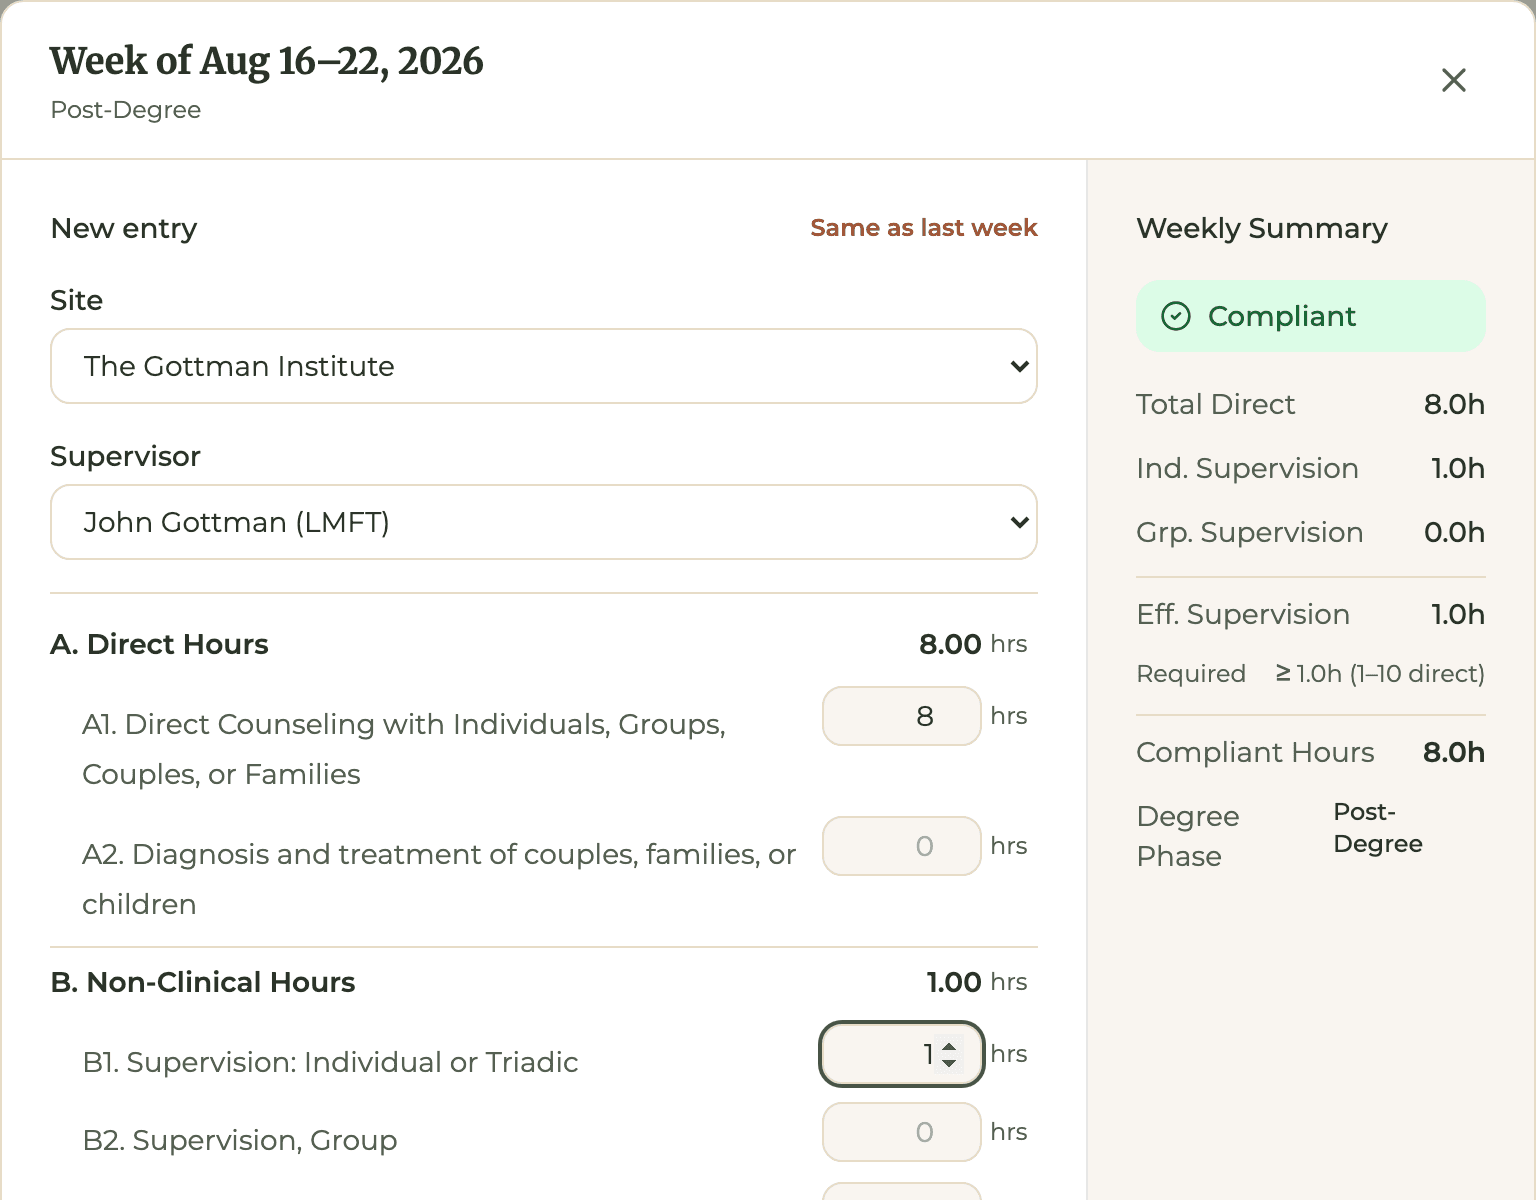Click the B. Non-Clinical Hours heading
The height and width of the screenshot is (1200, 1536).
click(203, 982)
